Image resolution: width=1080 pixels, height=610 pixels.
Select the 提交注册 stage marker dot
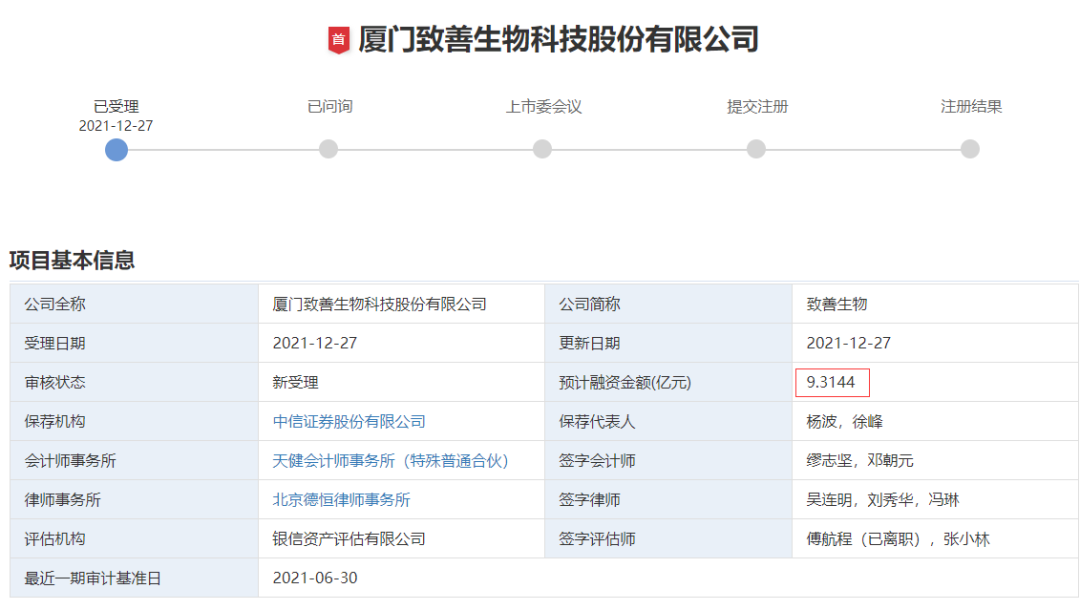point(756,149)
